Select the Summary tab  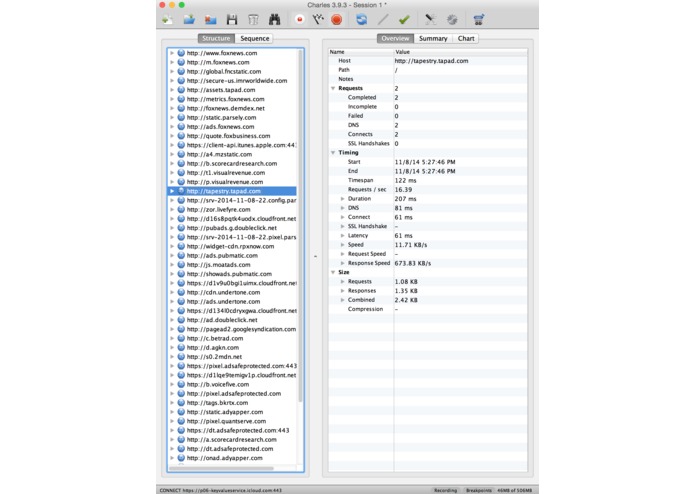pyautogui.click(x=433, y=39)
